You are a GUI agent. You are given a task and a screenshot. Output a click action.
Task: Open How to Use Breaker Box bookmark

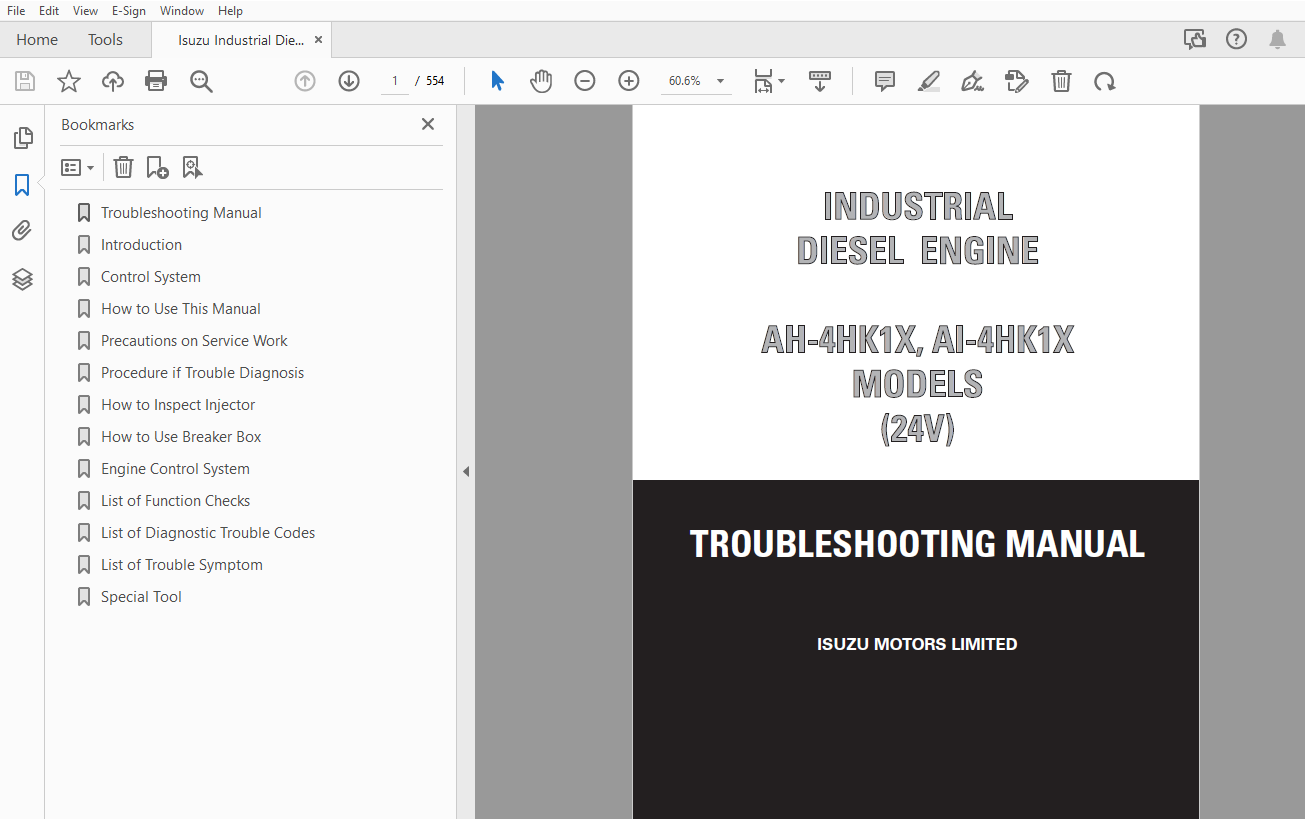181,437
